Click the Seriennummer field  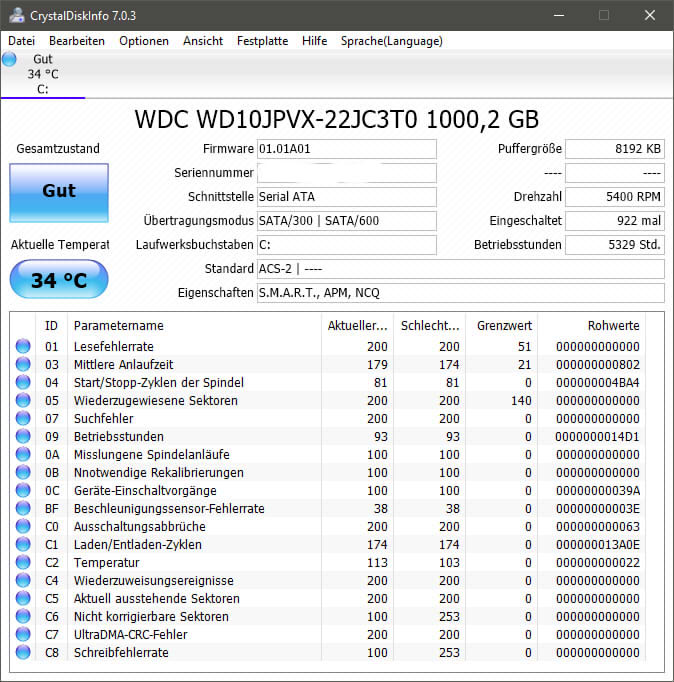(x=347, y=173)
